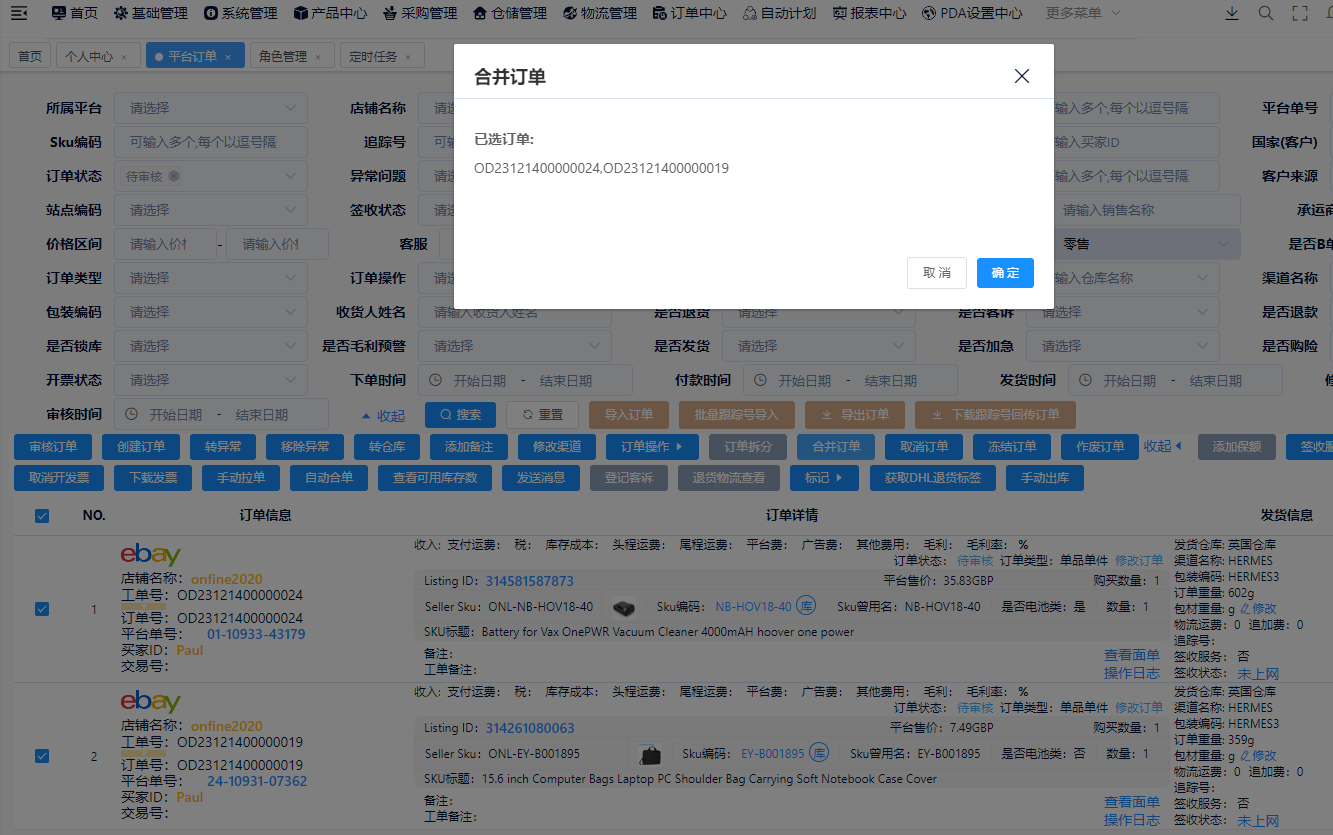The height and width of the screenshot is (835, 1333).
Task: Click the download icon in the top bar
Action: point(1232,13)
